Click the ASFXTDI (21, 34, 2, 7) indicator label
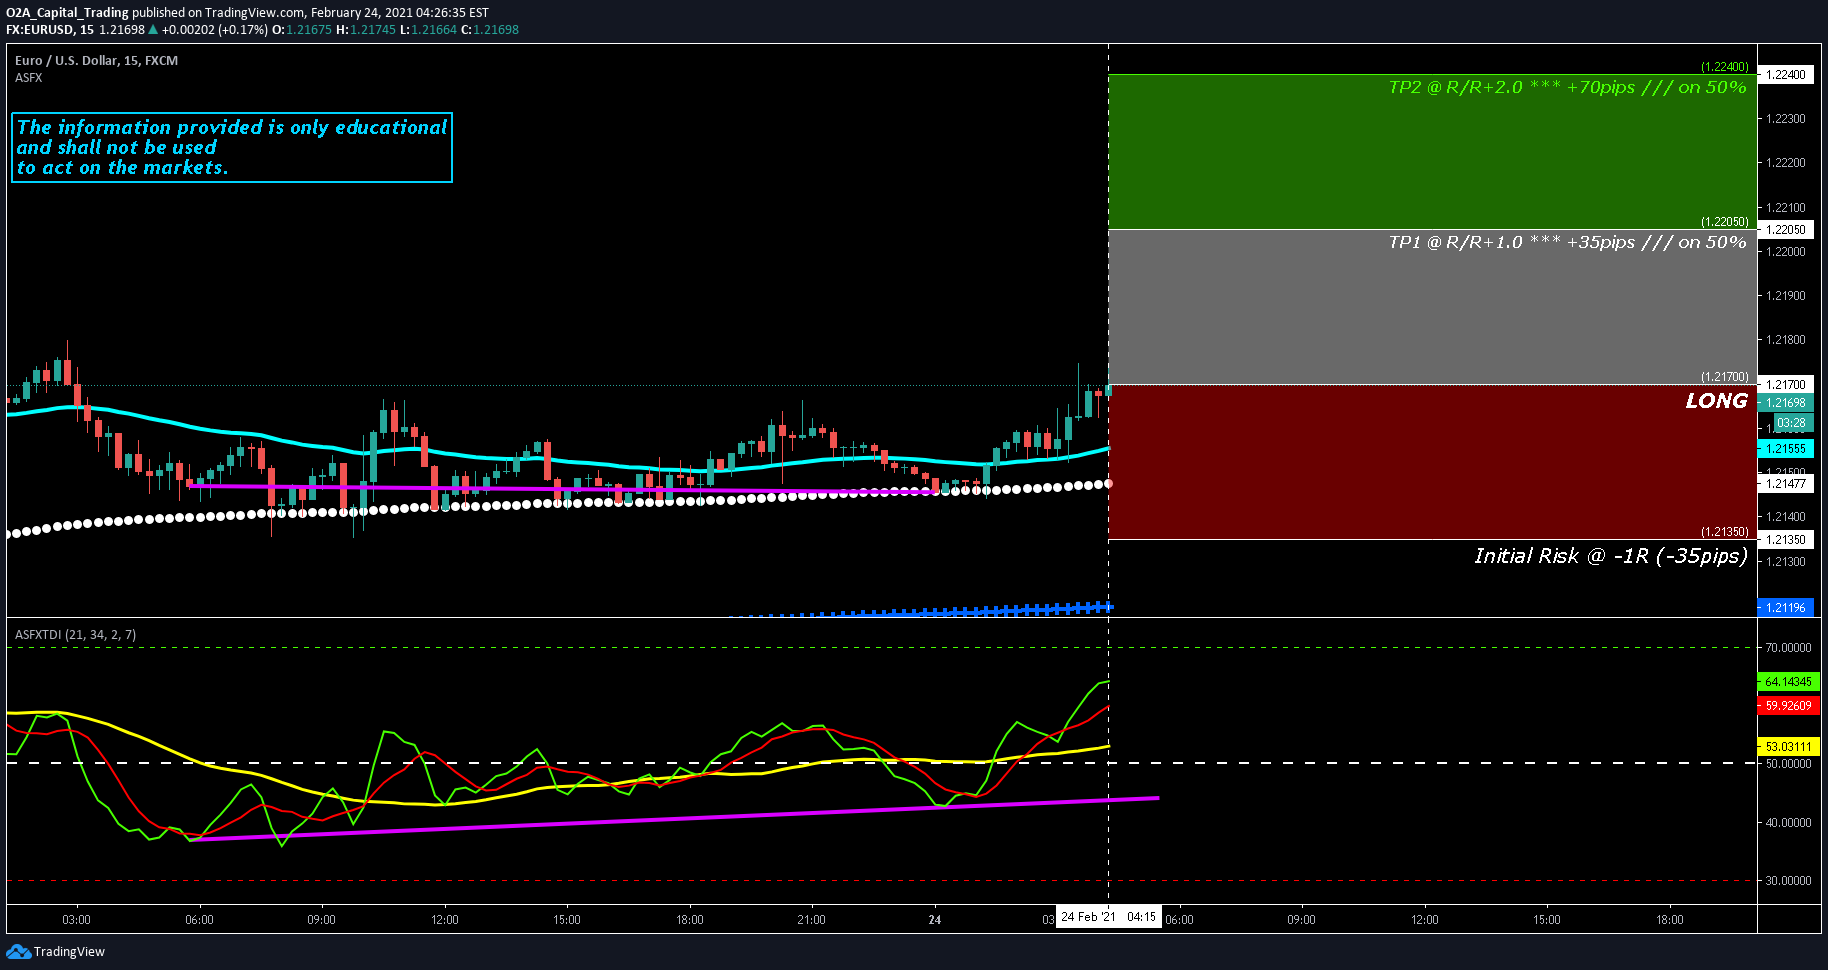The image size is (1828, 970). 75,635
